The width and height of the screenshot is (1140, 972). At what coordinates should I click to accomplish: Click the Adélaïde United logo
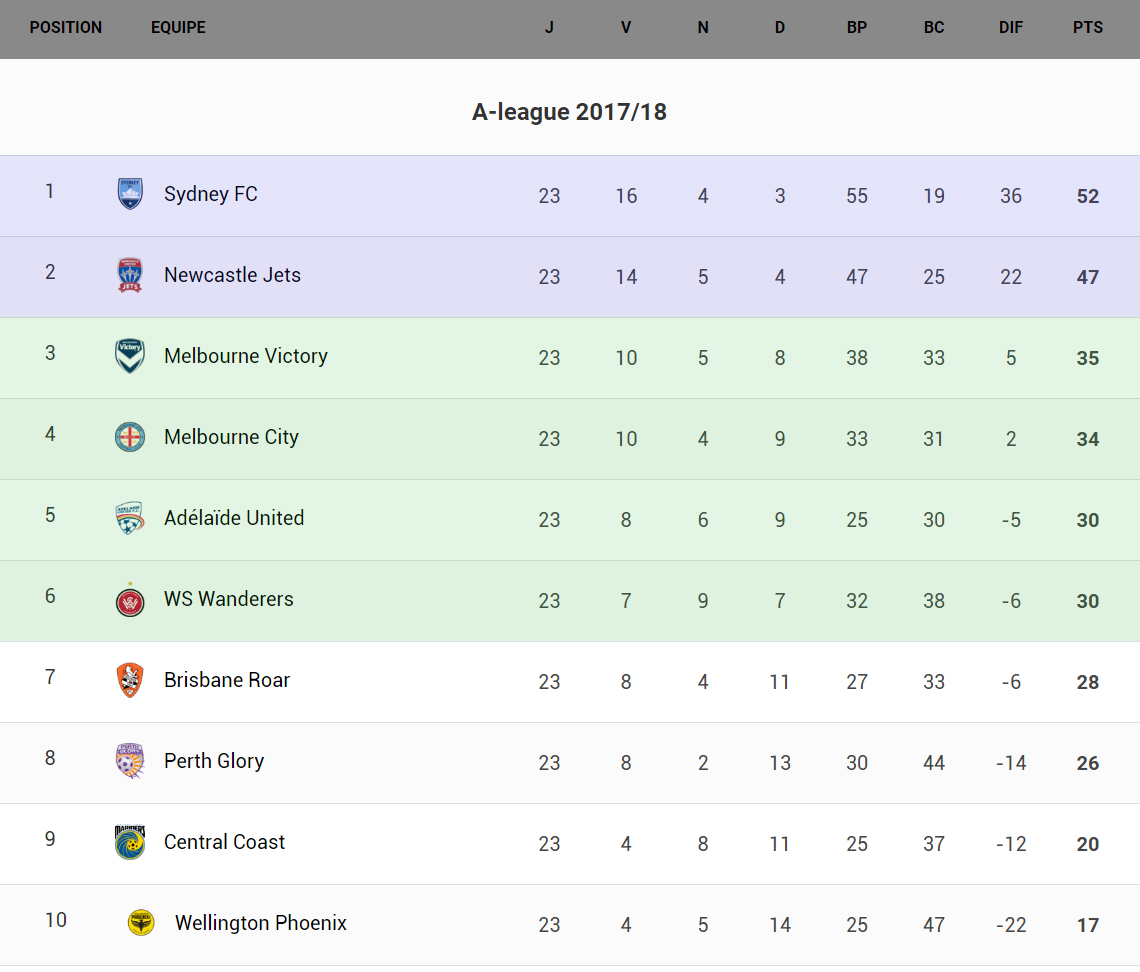pyautogui.click(x=130, y=518)
